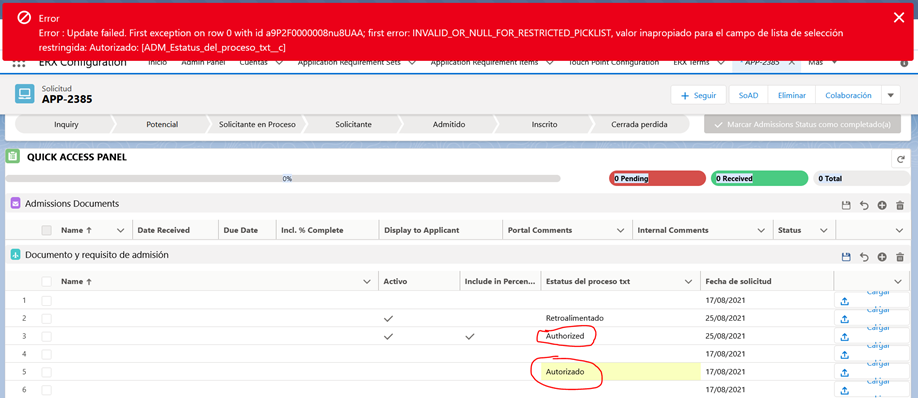The height and width of the screenshot is (398, 918).
Task: Click the 0 Pending red indicator
Action: click(657, 179)
